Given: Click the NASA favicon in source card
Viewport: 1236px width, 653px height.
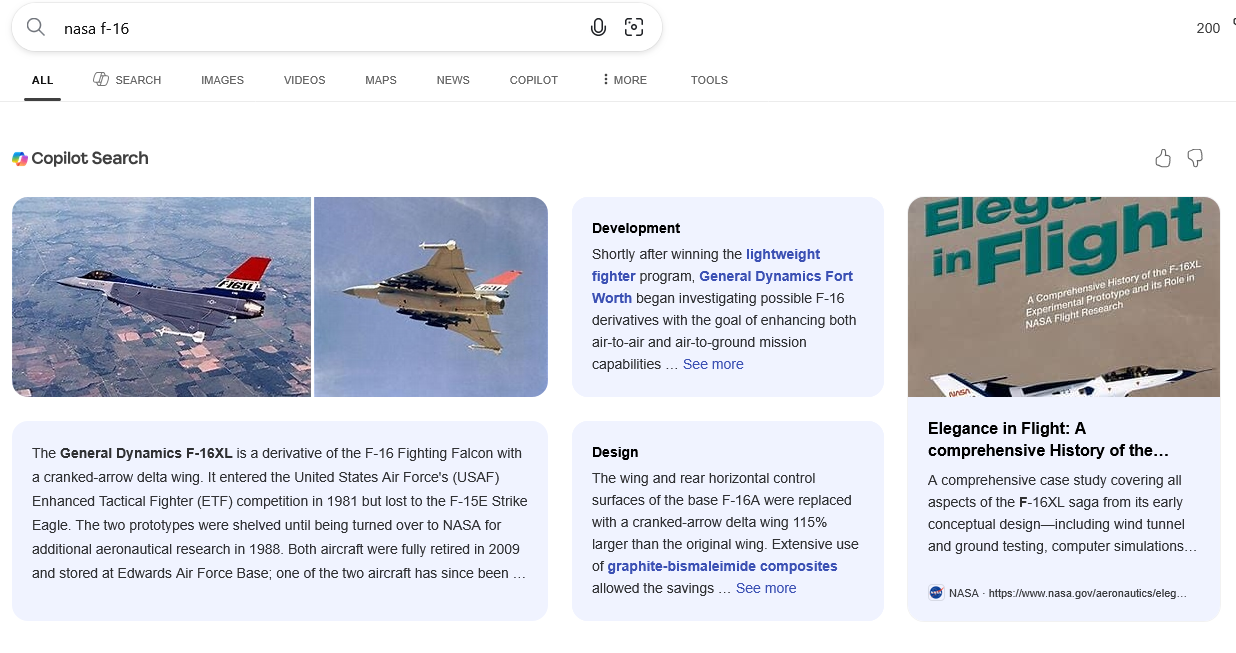Looking at the screenshot, I should [x=936, y=593].
